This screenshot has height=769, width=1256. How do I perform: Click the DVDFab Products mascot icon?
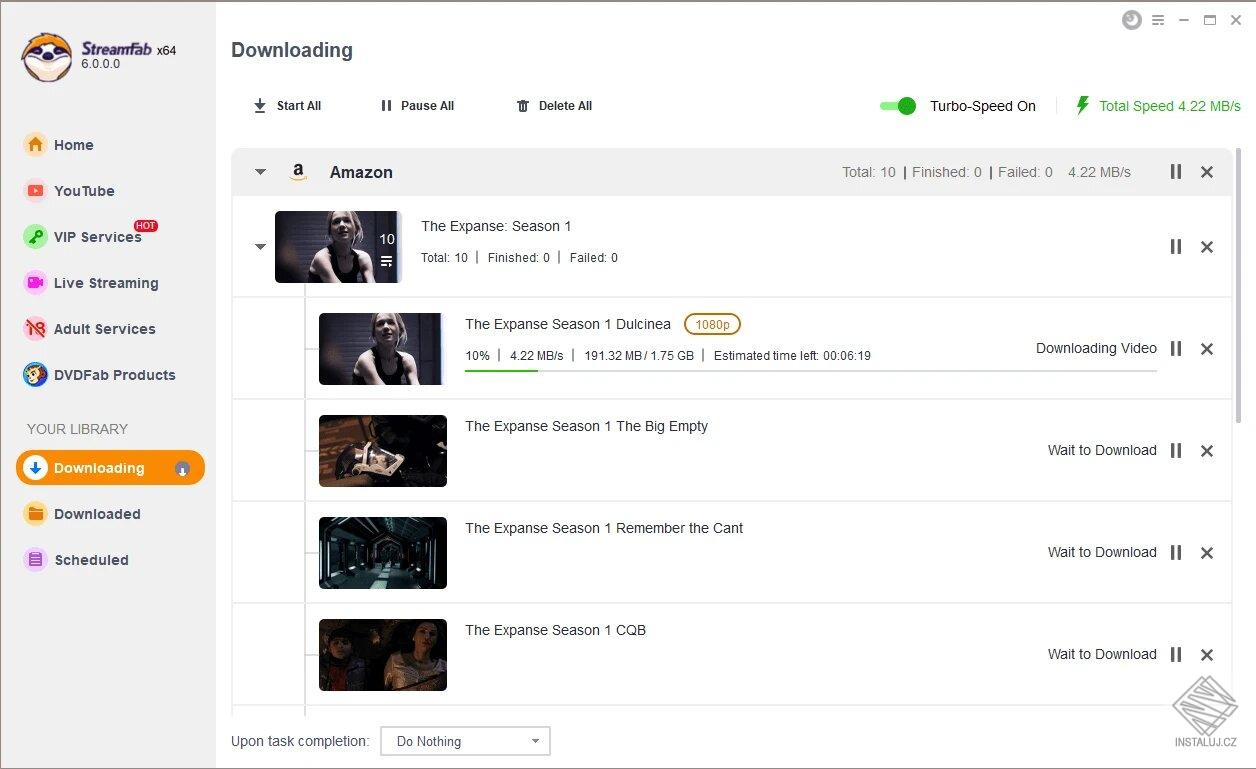tap(35, 375)
